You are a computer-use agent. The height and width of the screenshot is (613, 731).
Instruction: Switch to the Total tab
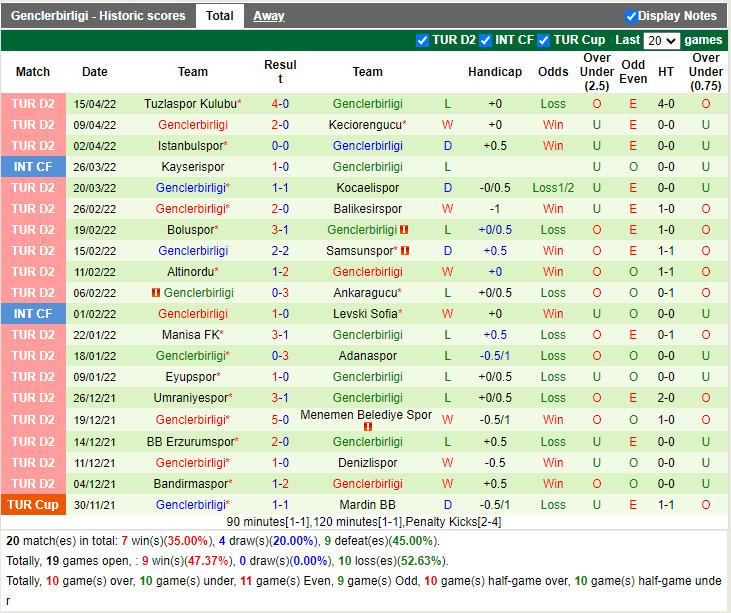220,16
